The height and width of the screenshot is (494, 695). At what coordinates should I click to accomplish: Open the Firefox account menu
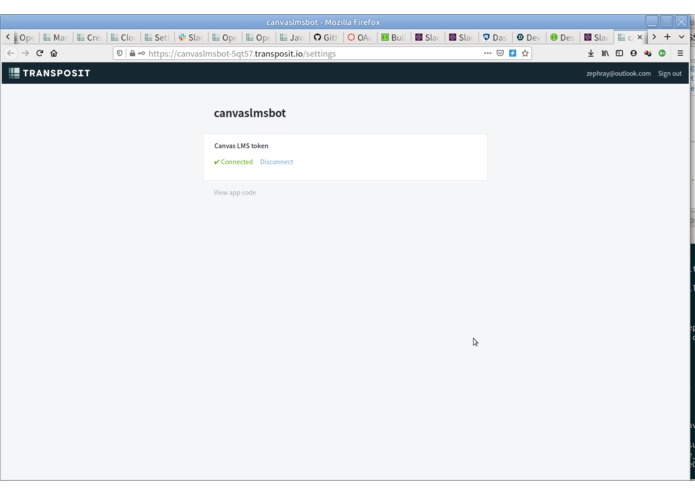[x=633, y=53]
